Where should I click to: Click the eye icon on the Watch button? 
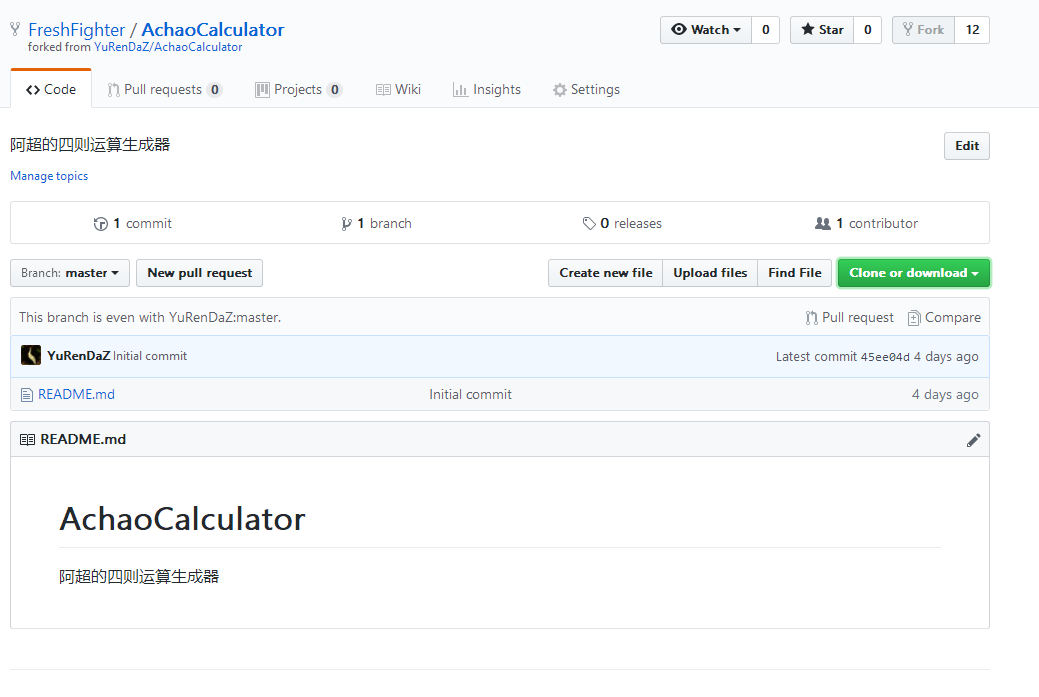[x=679, y=29]
